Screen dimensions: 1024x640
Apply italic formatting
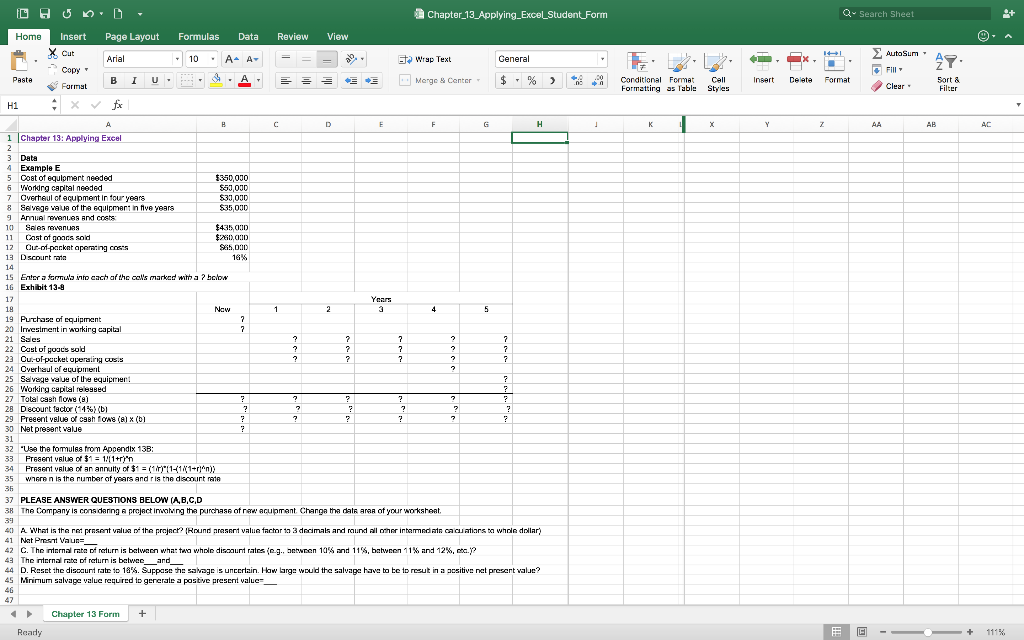(x=132, y=78)
